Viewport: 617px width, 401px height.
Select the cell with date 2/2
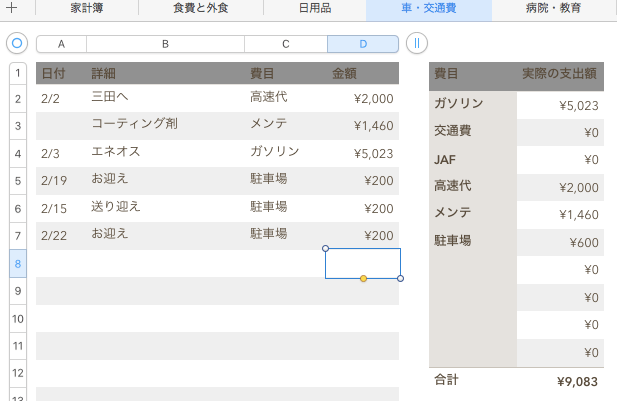click(x=61, y=98)
